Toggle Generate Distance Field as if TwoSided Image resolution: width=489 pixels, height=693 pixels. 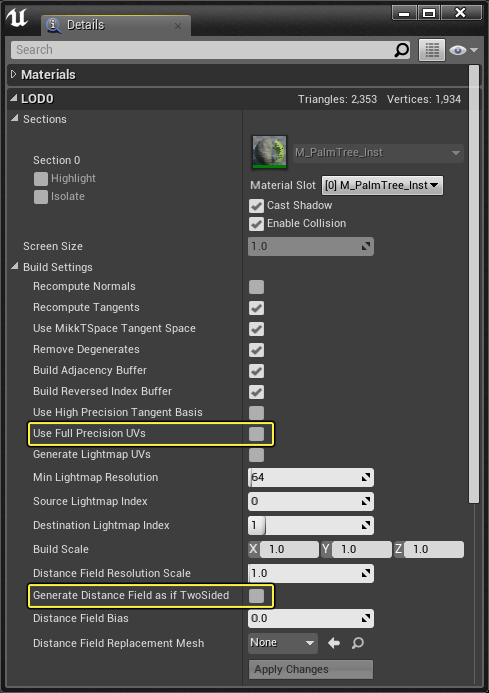click(x=256, y=596)
